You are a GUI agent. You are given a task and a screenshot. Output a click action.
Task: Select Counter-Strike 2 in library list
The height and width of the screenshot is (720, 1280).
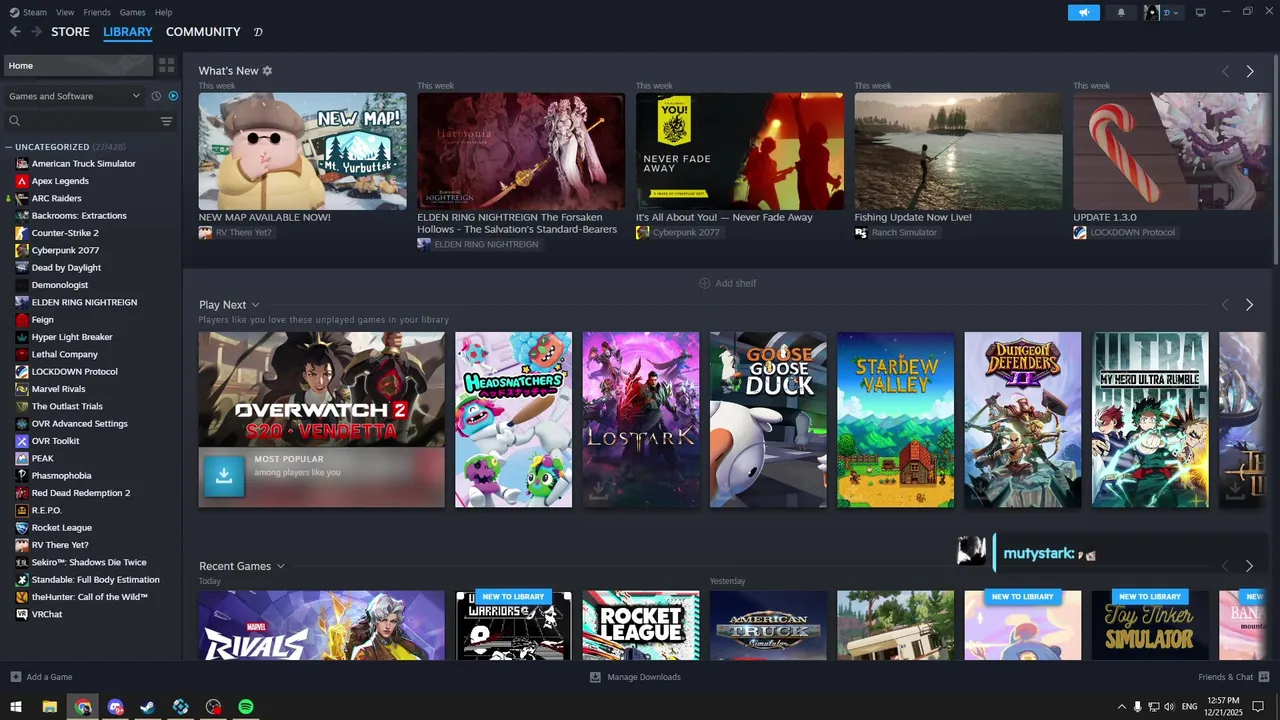65,233
